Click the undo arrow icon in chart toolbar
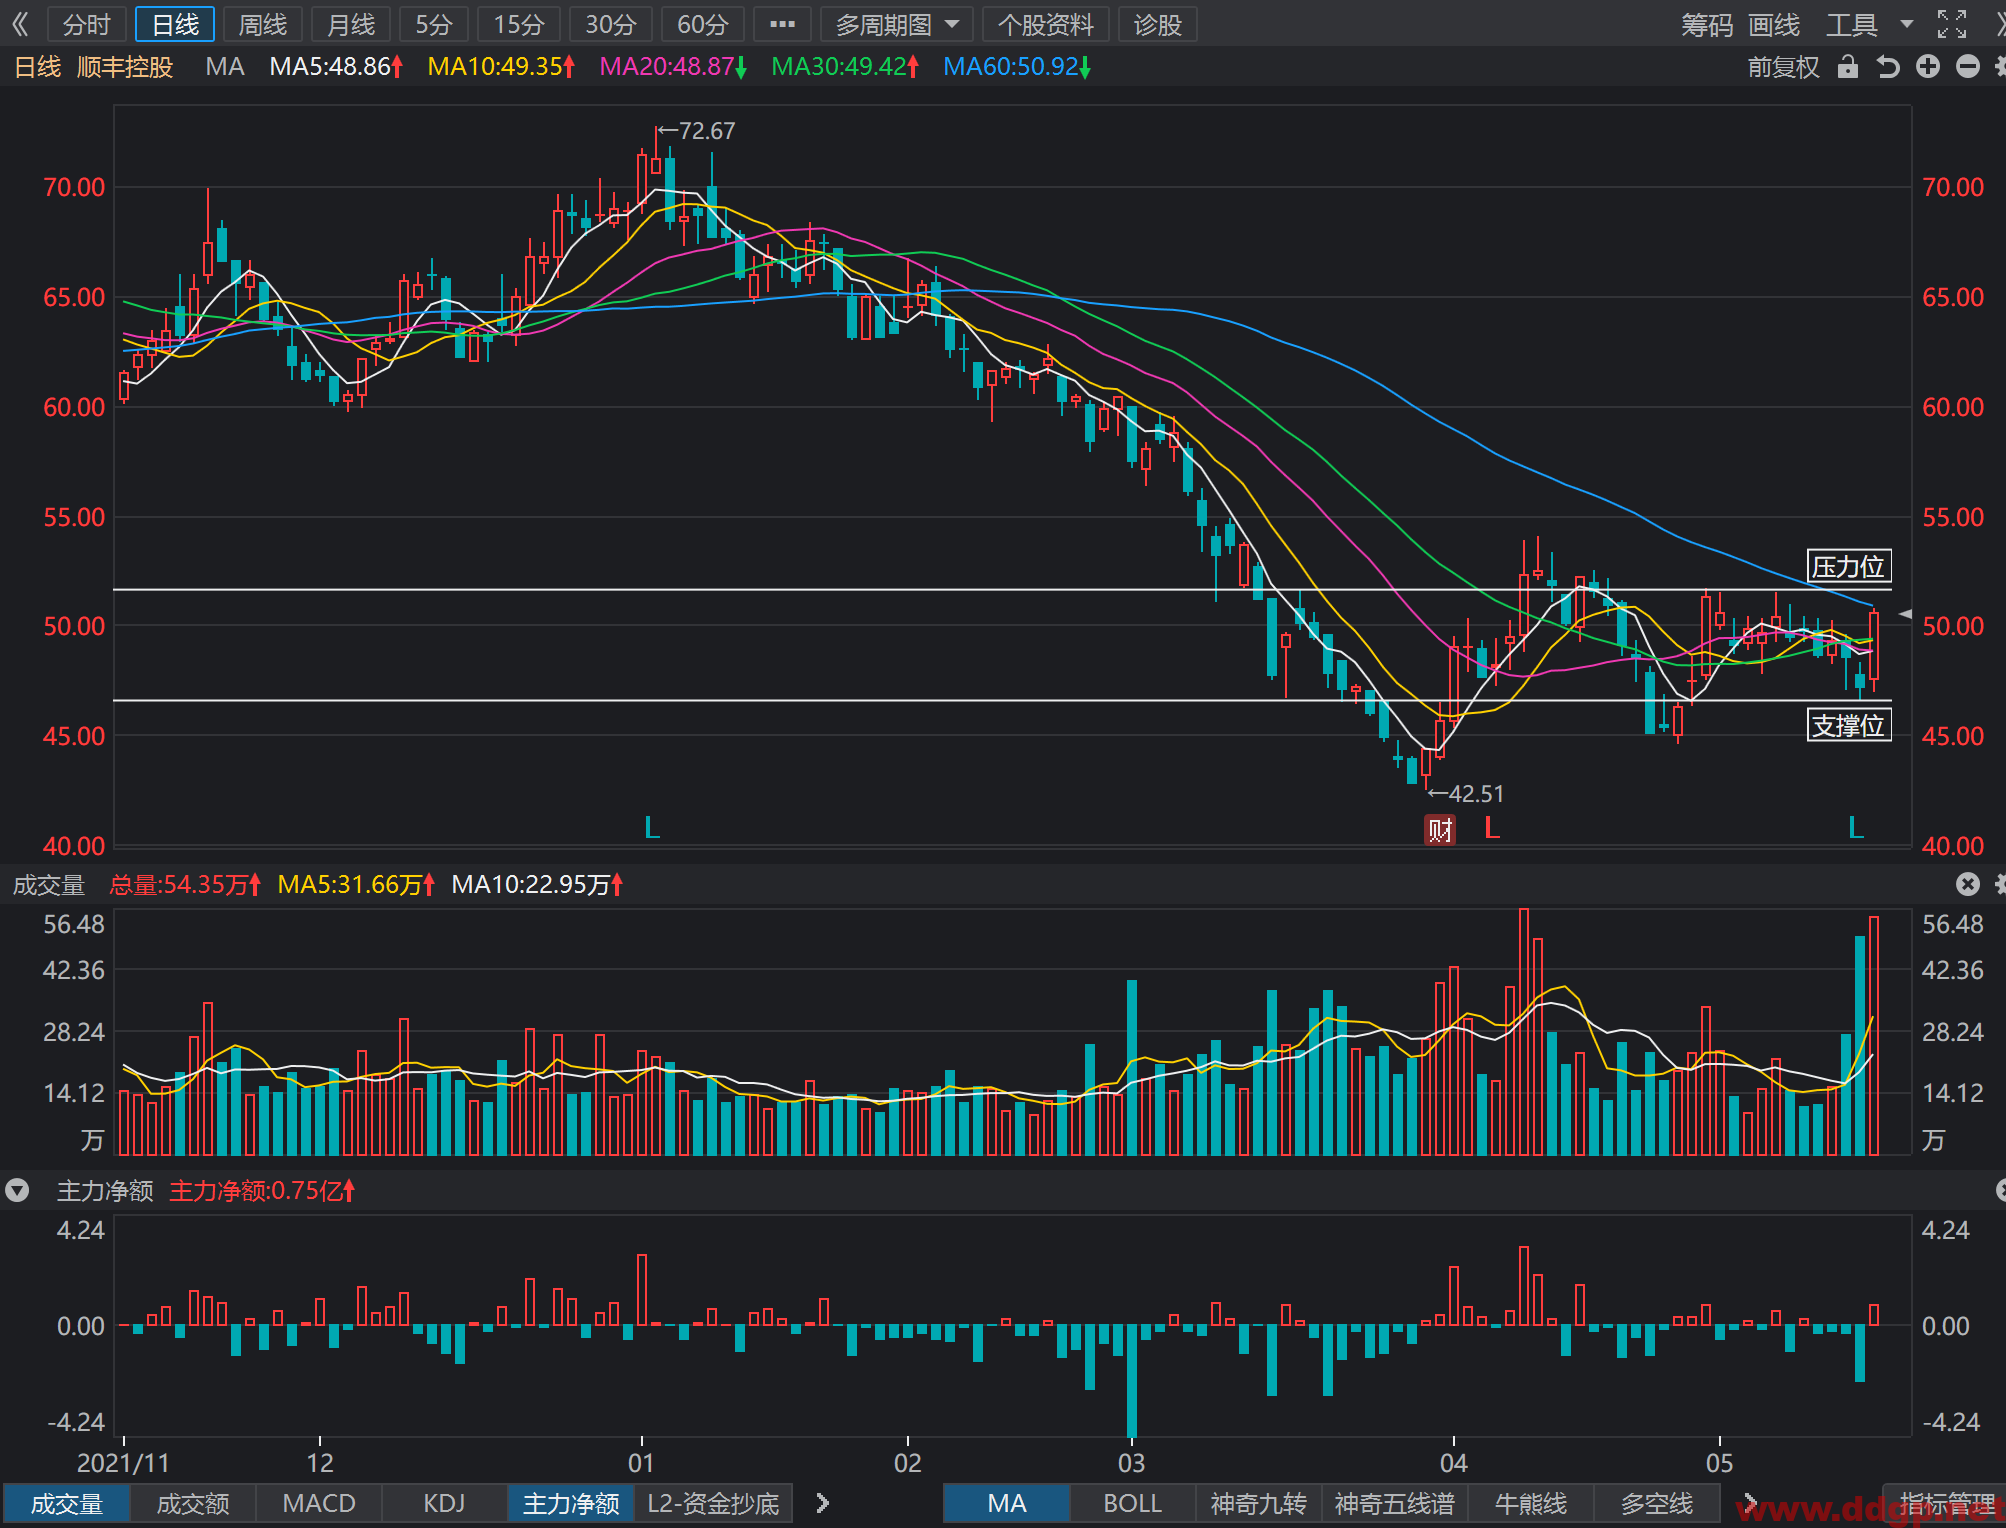The height and width of the screenshot is (1528, 2006). click(1888, 67)
